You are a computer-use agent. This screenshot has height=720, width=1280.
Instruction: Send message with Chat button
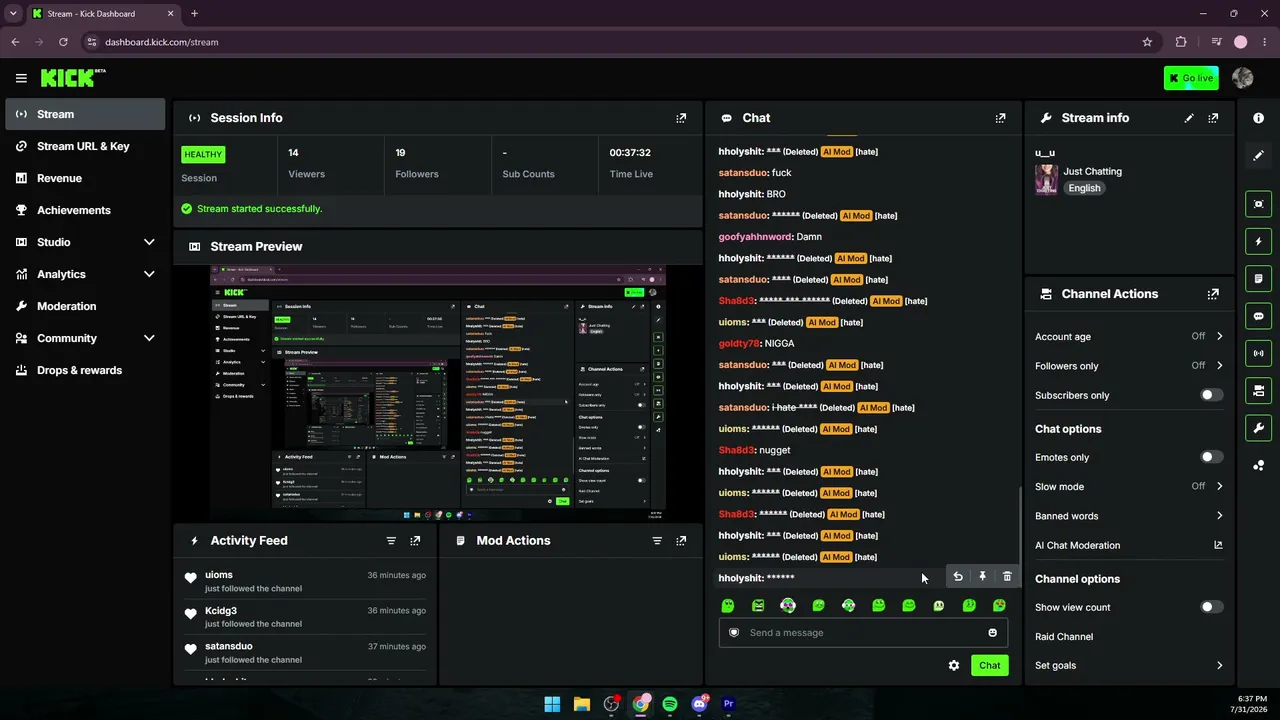(989, 665)
